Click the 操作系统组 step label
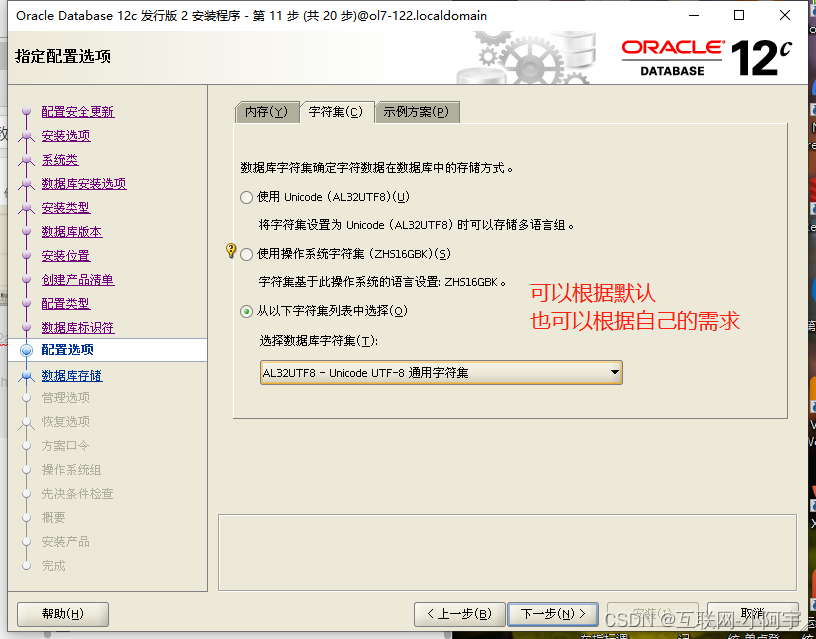The image size is (816, 639). click(72, 469)
